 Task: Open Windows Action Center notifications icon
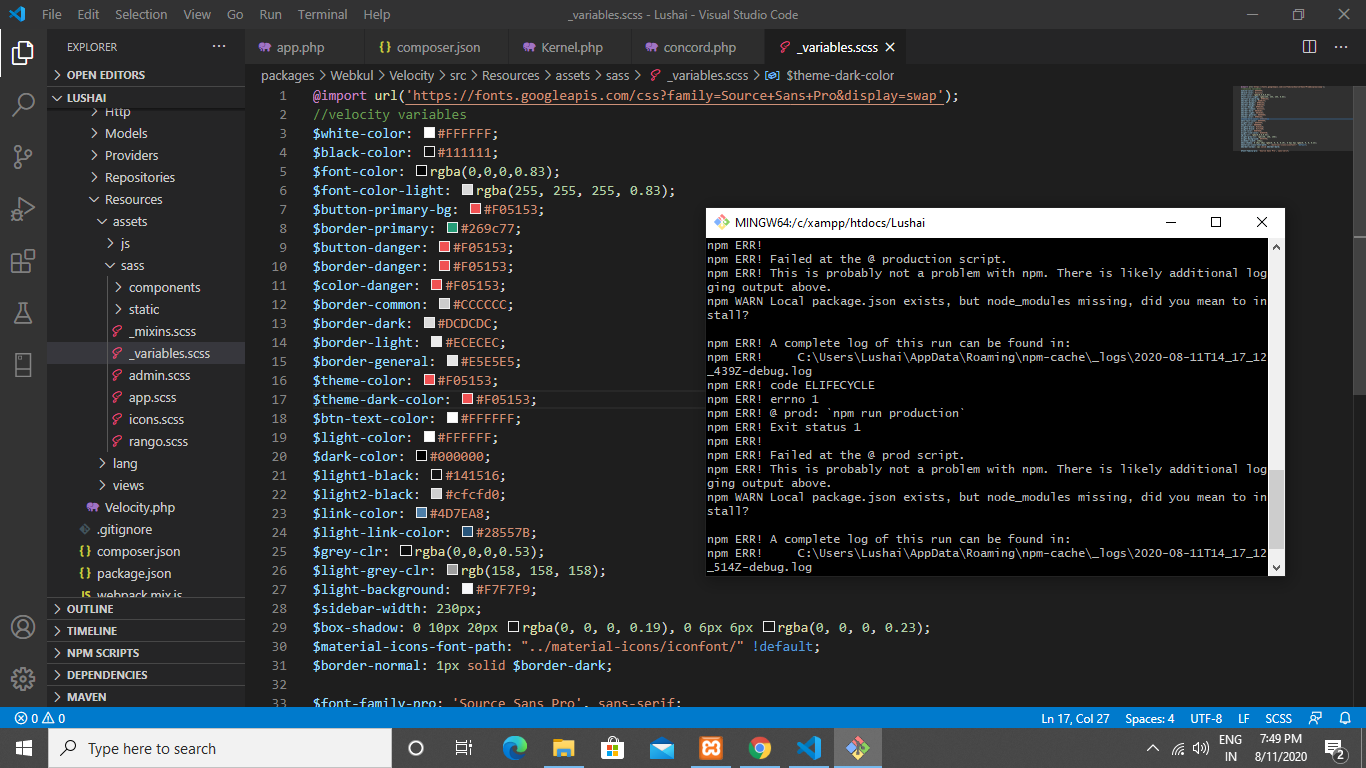coord(1335,748)
